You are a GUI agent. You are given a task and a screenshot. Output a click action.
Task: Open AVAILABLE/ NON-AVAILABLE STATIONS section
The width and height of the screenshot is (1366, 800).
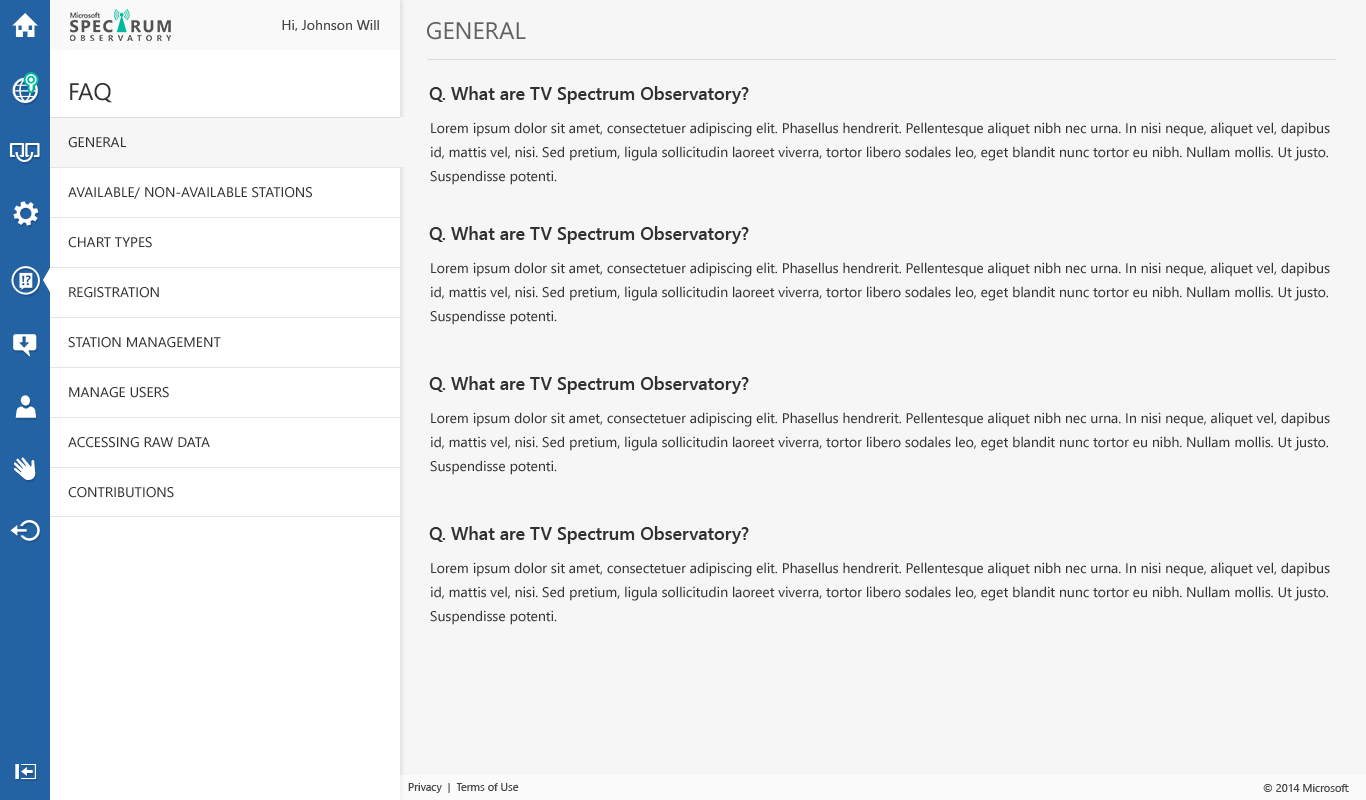225,193
